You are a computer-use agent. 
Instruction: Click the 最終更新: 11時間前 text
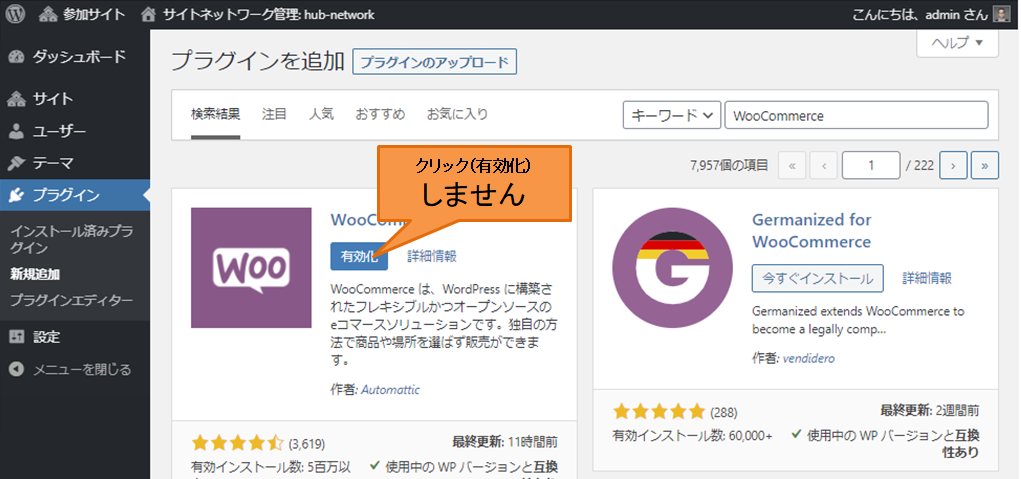click(x=505, y=443)
